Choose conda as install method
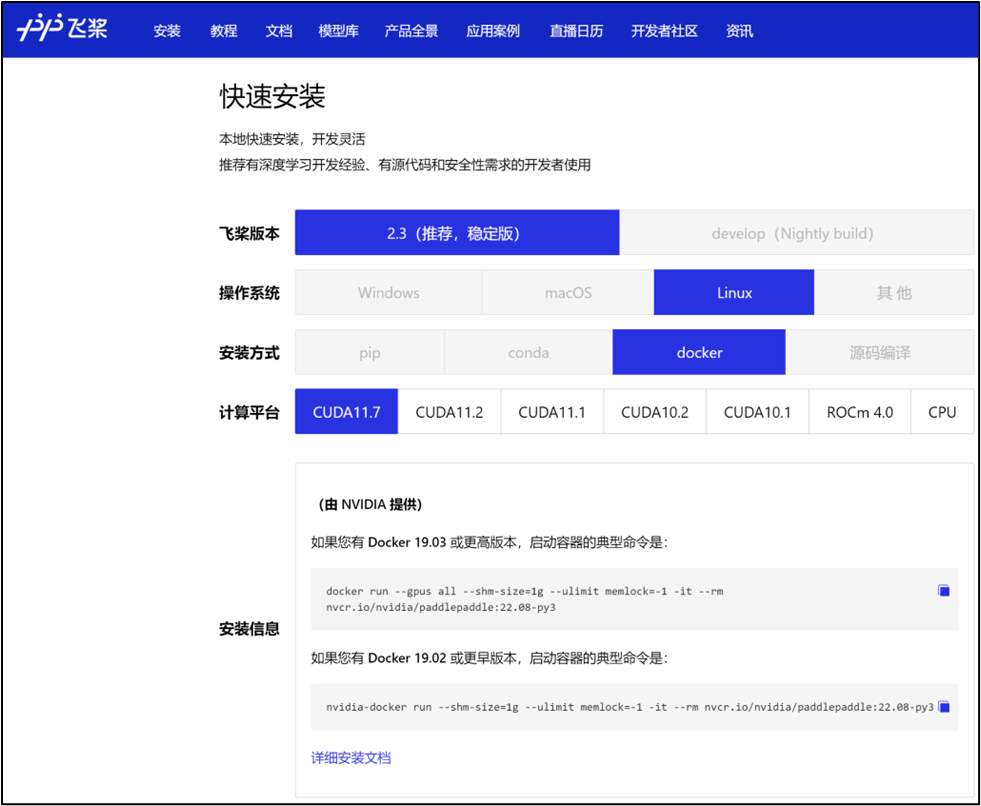The image size is (981, 806). click(x=528, y=352)
